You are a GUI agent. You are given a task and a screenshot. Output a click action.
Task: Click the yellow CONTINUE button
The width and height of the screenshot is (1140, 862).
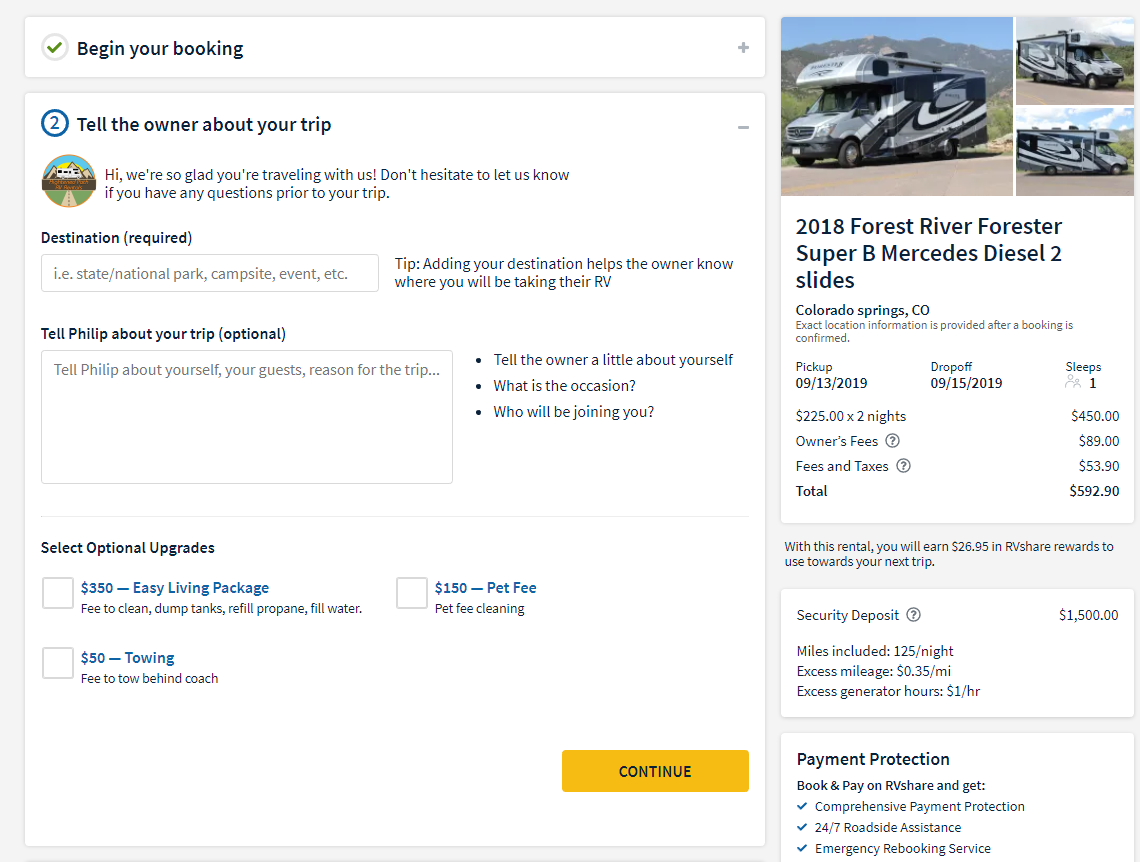click(x=655, y=771)
